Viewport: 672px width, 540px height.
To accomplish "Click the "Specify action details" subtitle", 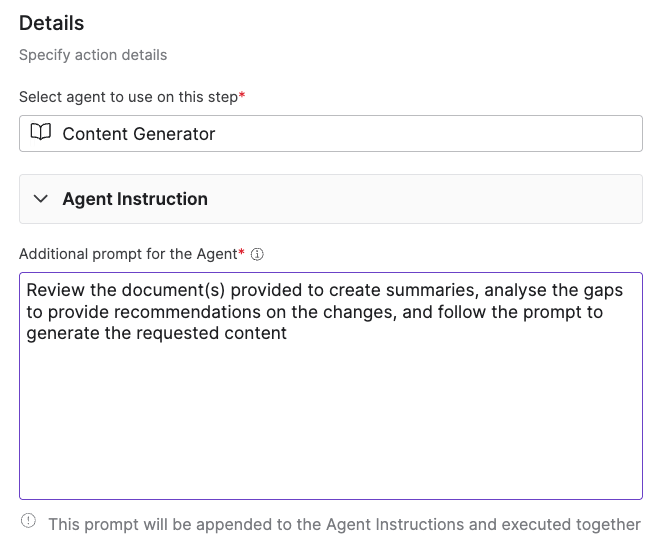I will (x=93, y=55).
